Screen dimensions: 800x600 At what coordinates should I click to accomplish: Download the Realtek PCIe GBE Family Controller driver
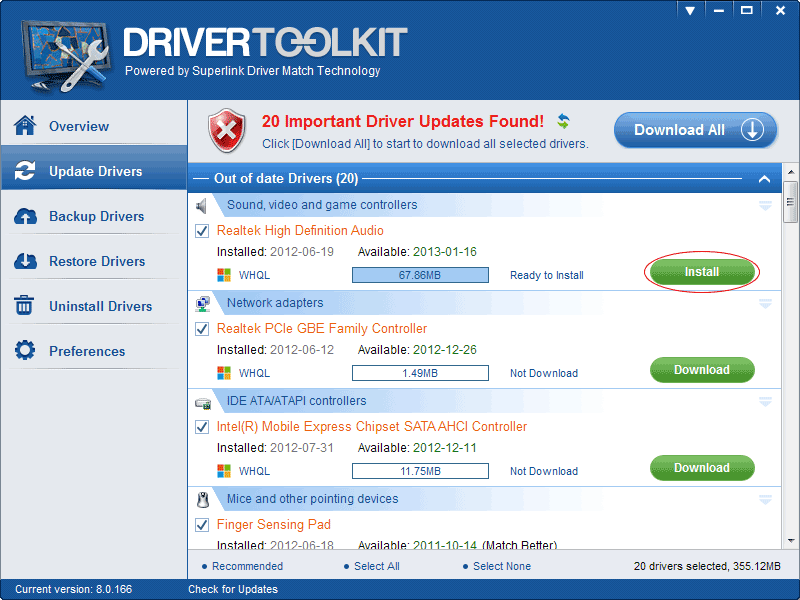pos(702,370)
